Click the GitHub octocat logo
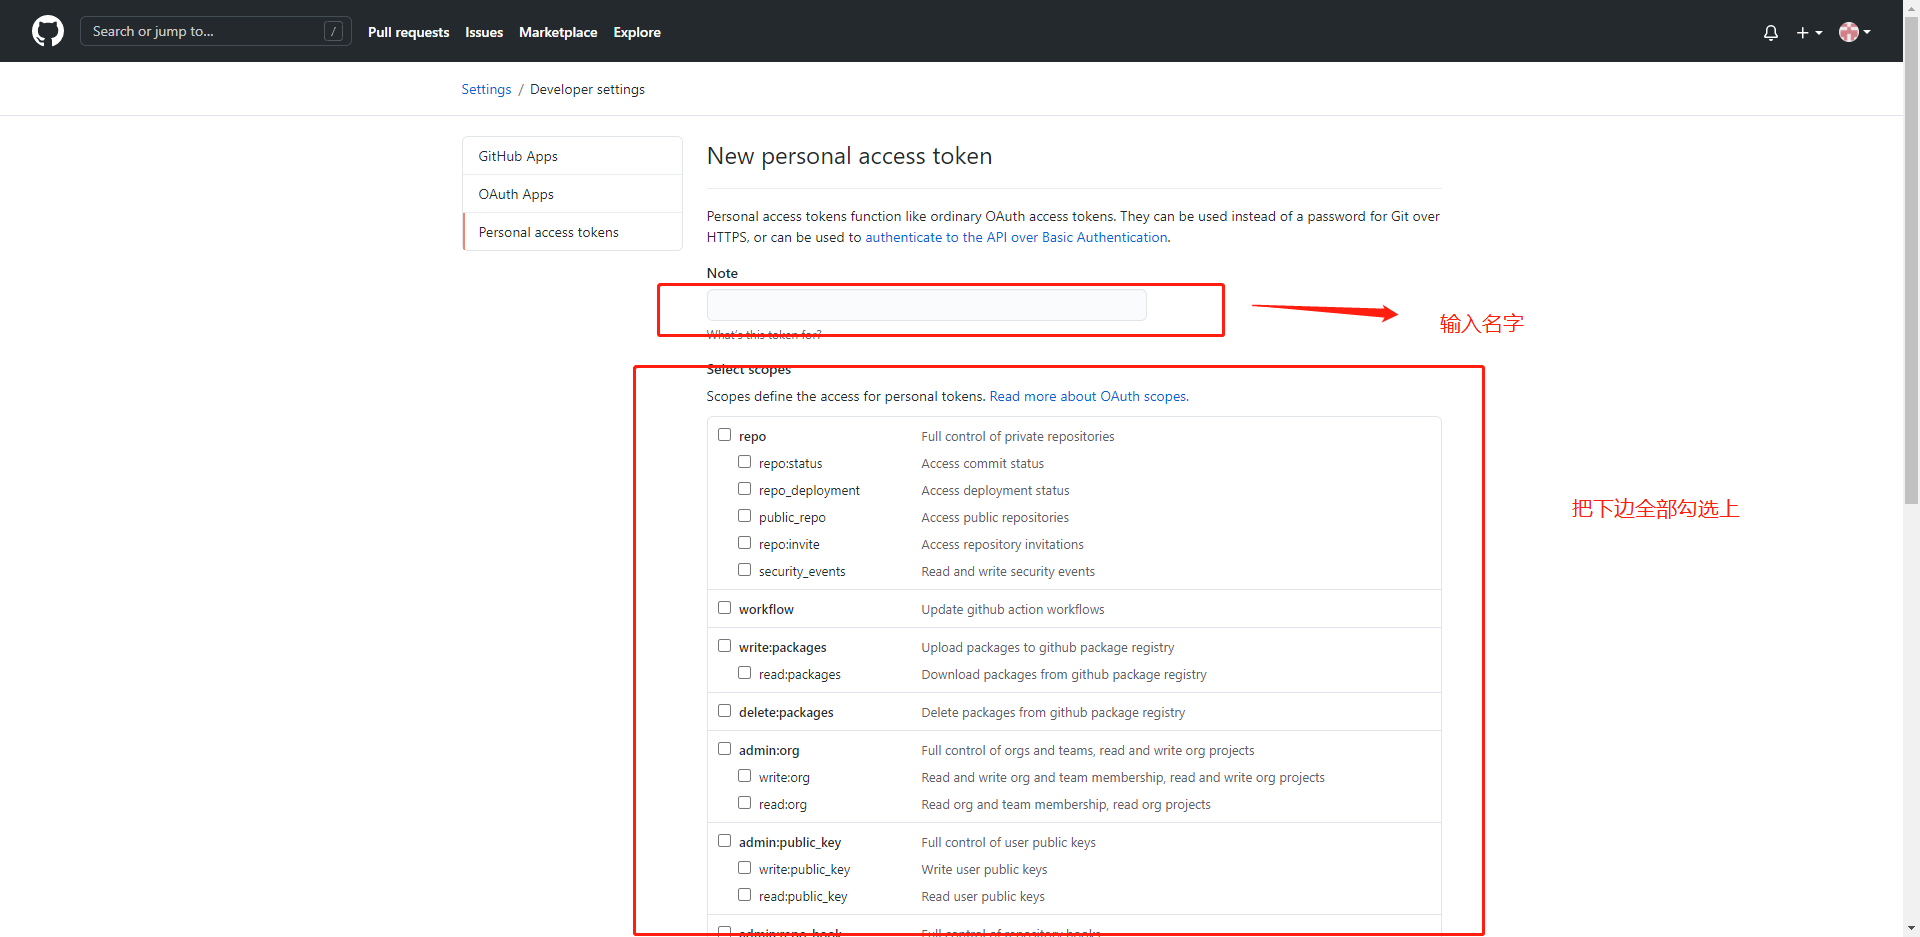Screen dimensions: 1920x937 (x=47, y=31)
